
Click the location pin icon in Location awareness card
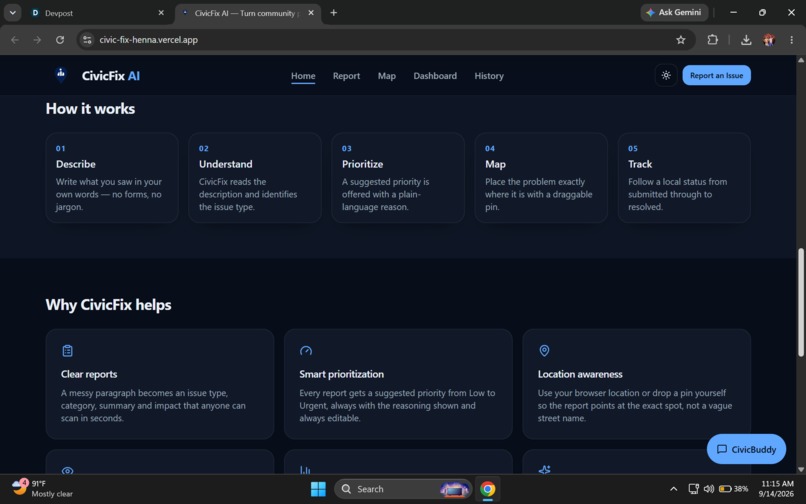tap(544, 351)
